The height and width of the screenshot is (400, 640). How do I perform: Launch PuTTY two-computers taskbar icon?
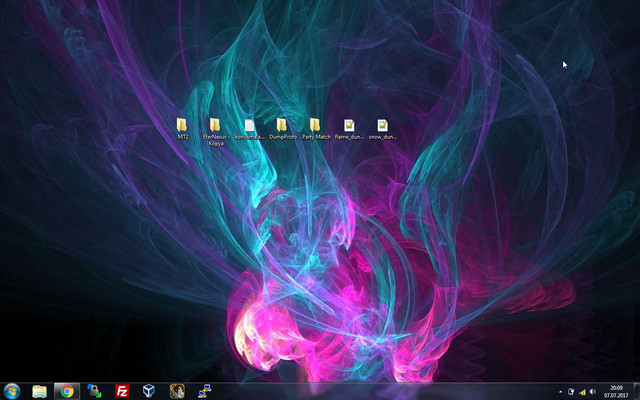coord(204,391)
